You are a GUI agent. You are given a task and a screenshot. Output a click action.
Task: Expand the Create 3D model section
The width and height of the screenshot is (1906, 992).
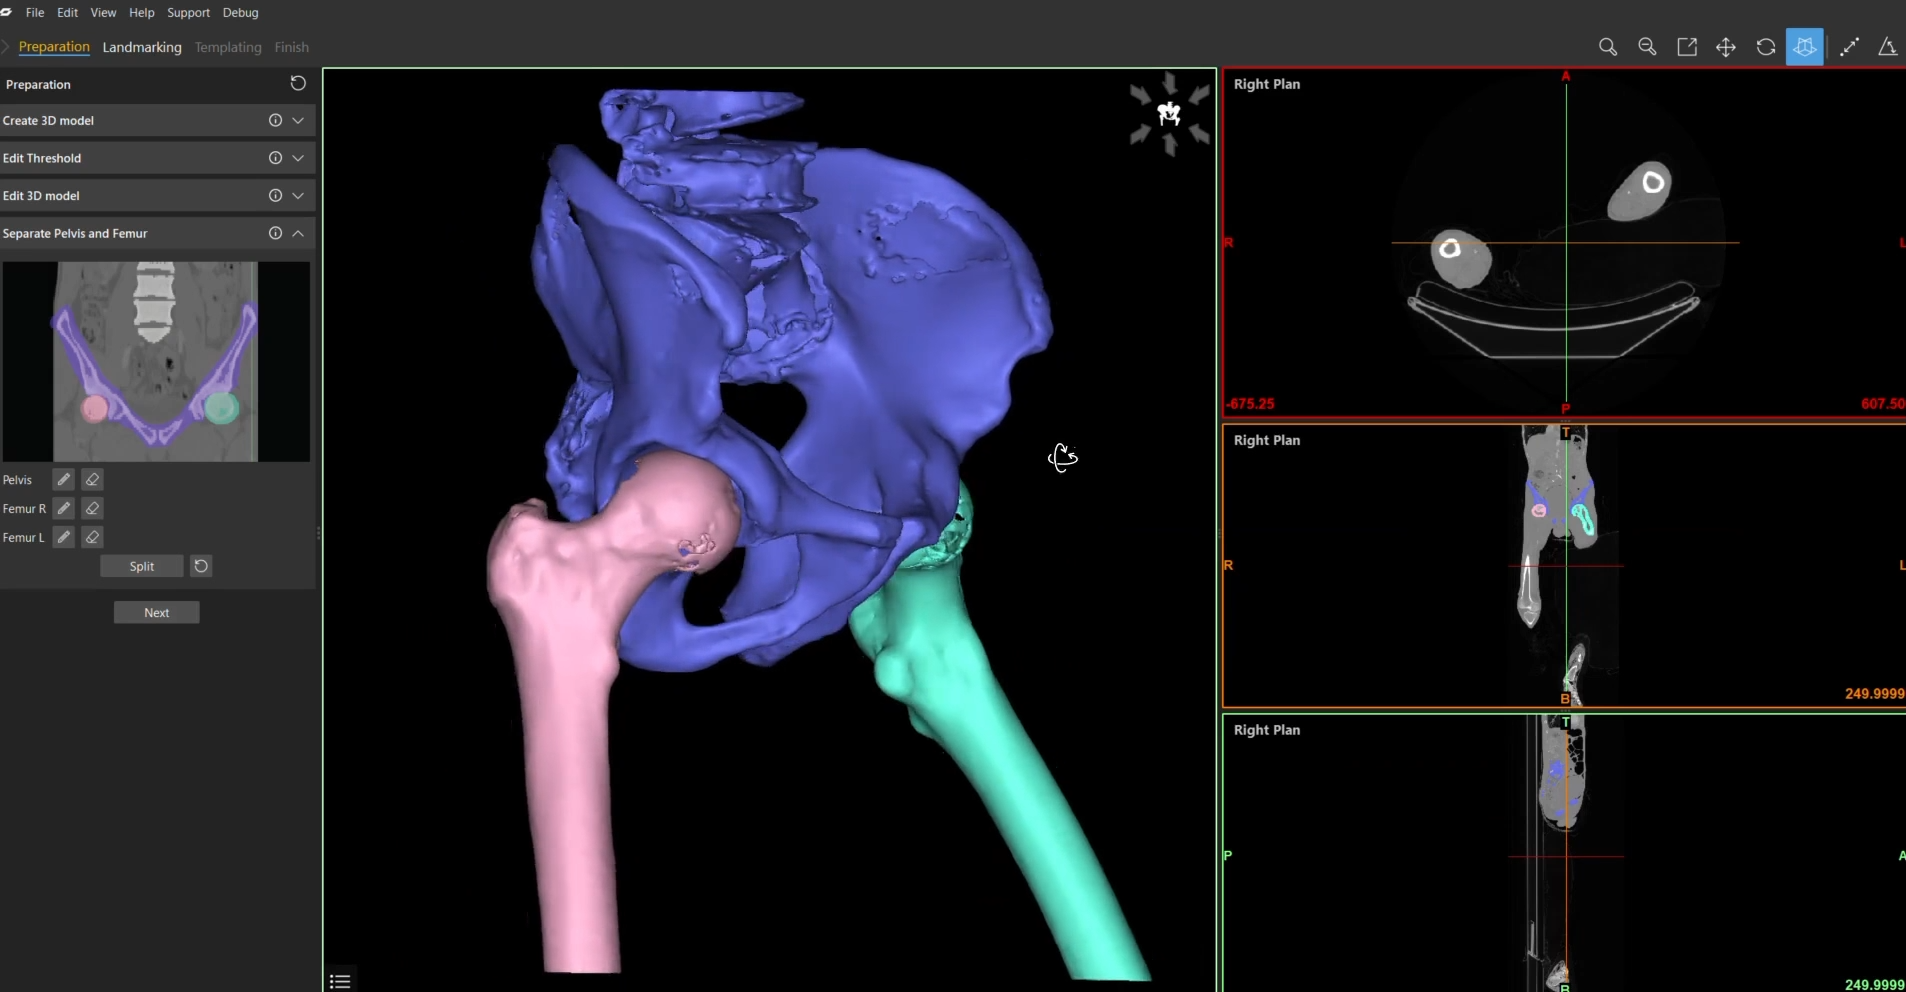coord(298,120)
